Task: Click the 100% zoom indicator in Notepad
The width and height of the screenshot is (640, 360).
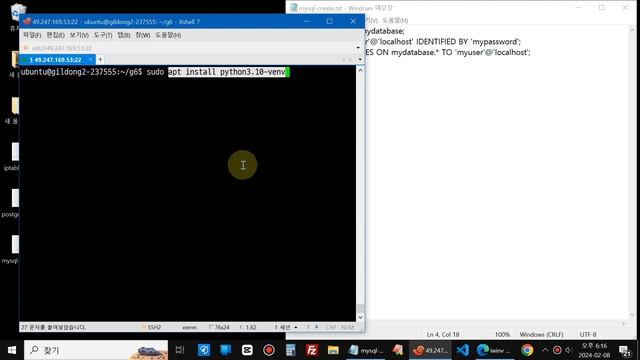Action: click(x=502, y=334)
